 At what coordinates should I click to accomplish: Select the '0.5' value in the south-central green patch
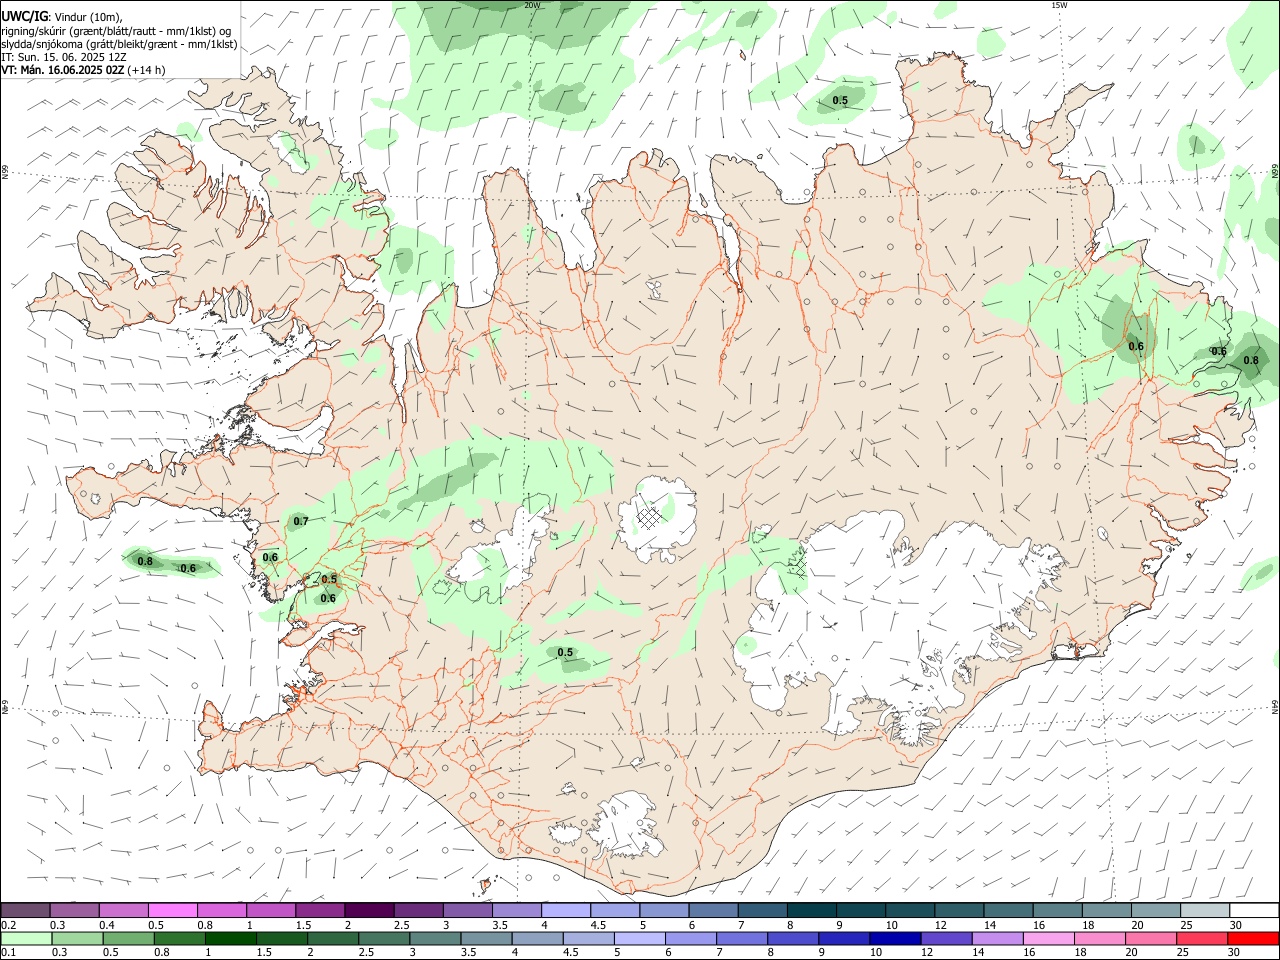pos(565,653)
